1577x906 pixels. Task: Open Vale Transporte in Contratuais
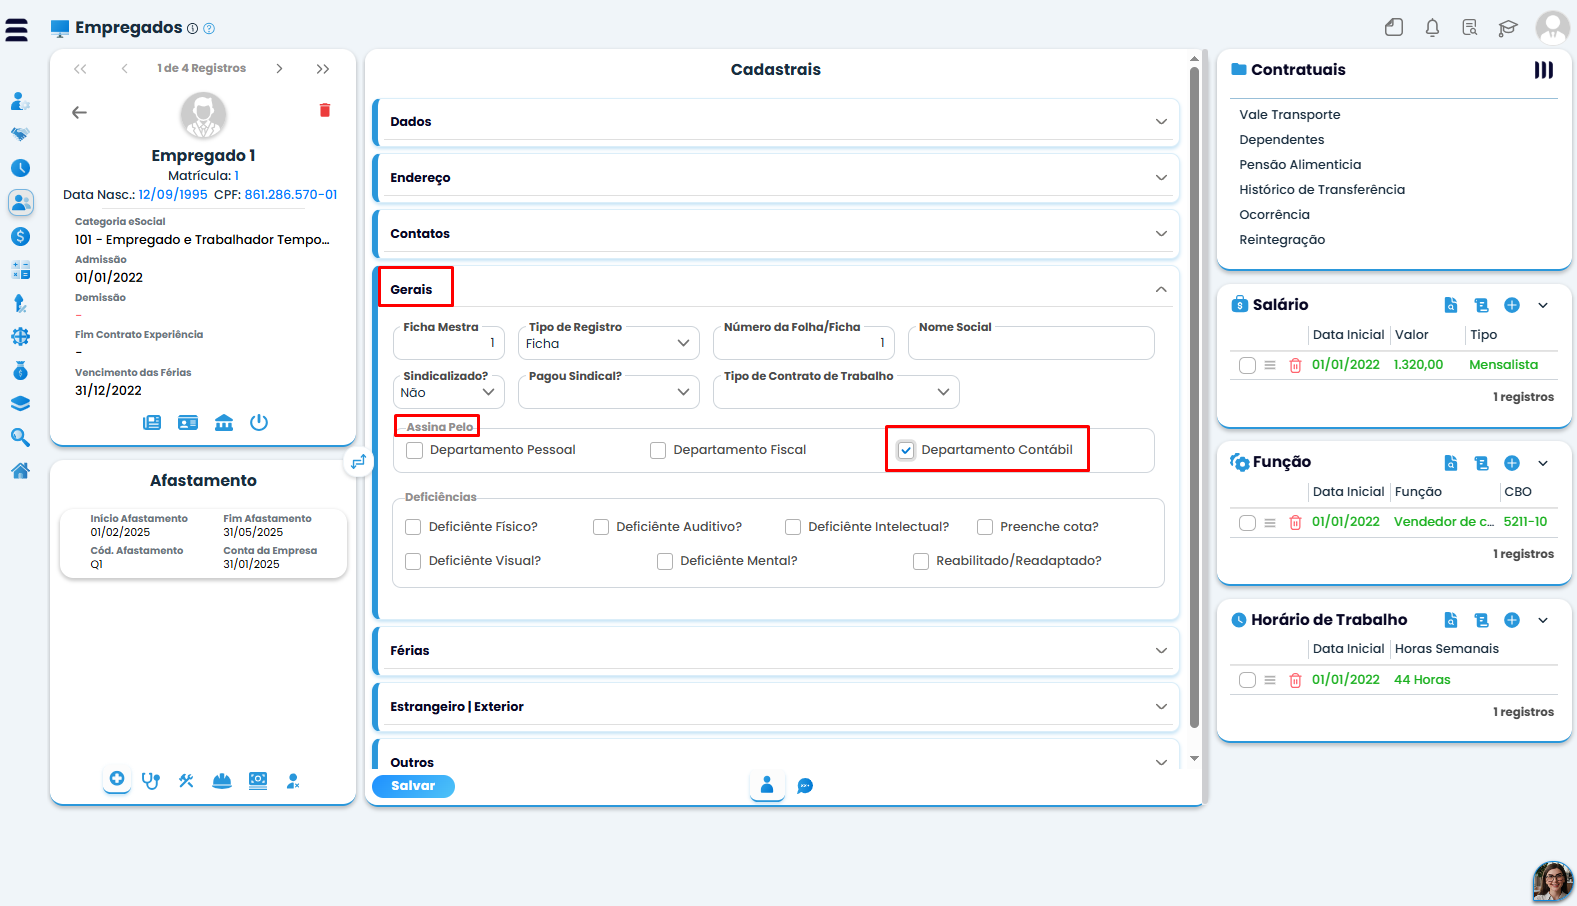pos(1289,115)
